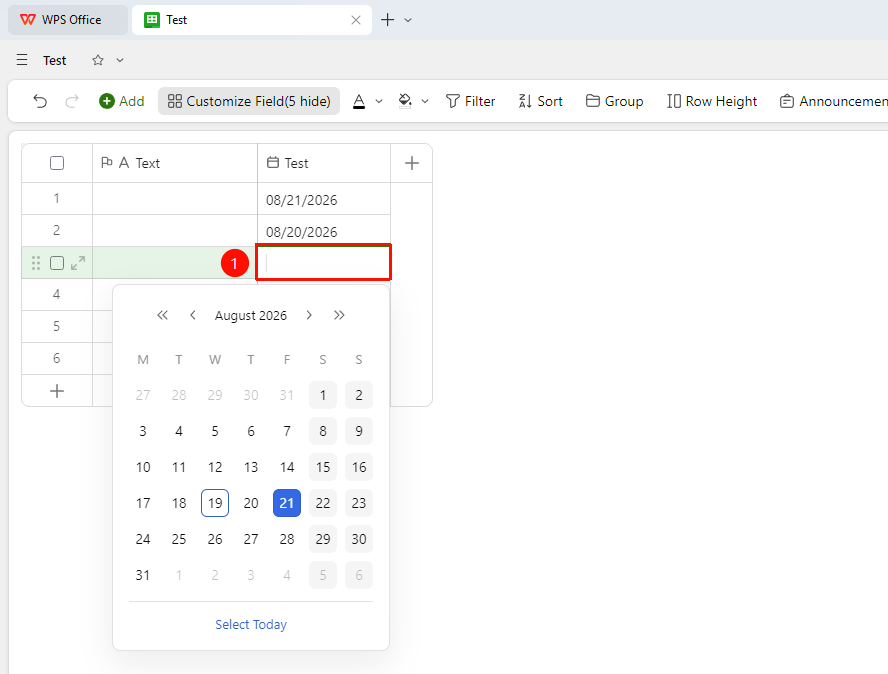This screenshot has width=888, height=674.
Task: Open the Filter options
Action: (470, 101)
